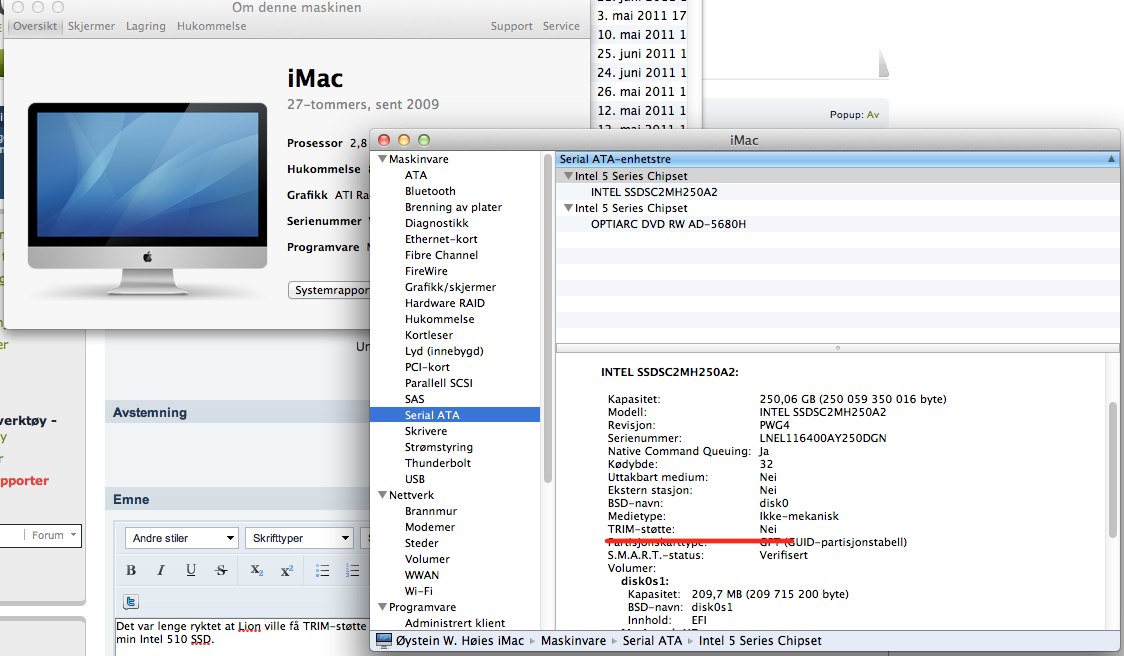Screen dimensions: 1124x656
Task: Select Kortleser in the sidebar
Action: (x=429, y=335)
